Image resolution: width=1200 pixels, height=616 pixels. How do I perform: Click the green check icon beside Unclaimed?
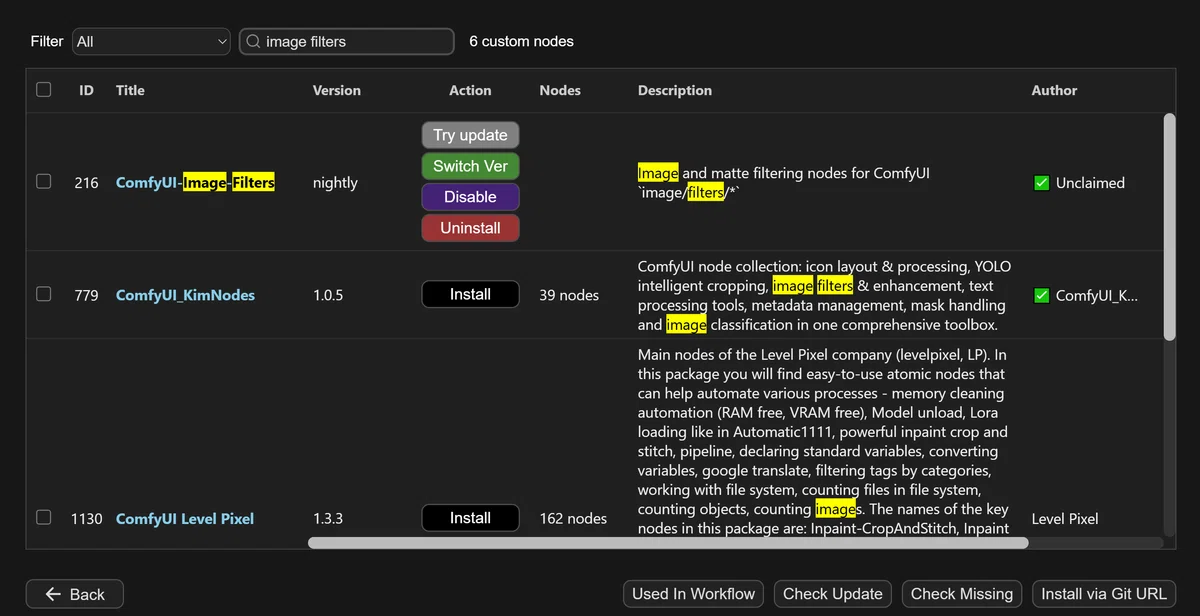(1041, 183)
